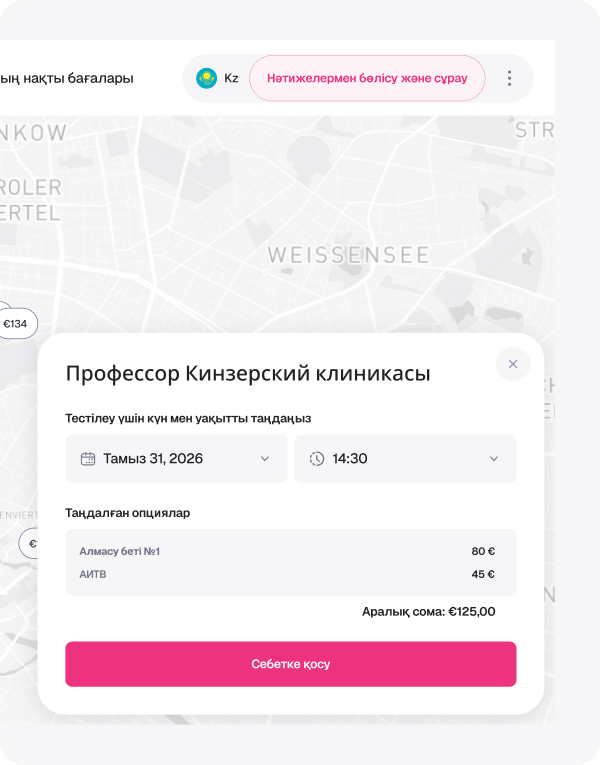Expand the date dropdown chevron
This screenshot has height=765, width=600.
click(265, 459)
